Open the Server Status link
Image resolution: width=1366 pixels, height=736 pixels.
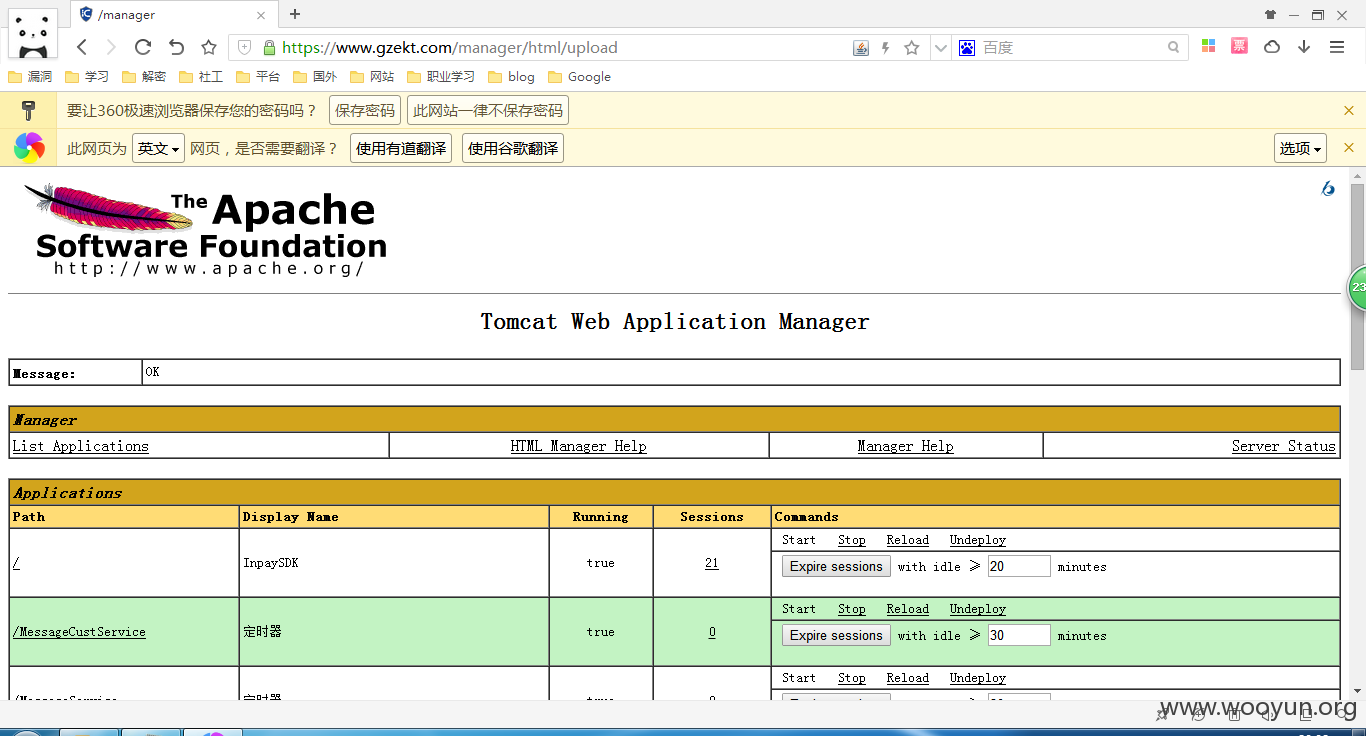pos(1284,446)
